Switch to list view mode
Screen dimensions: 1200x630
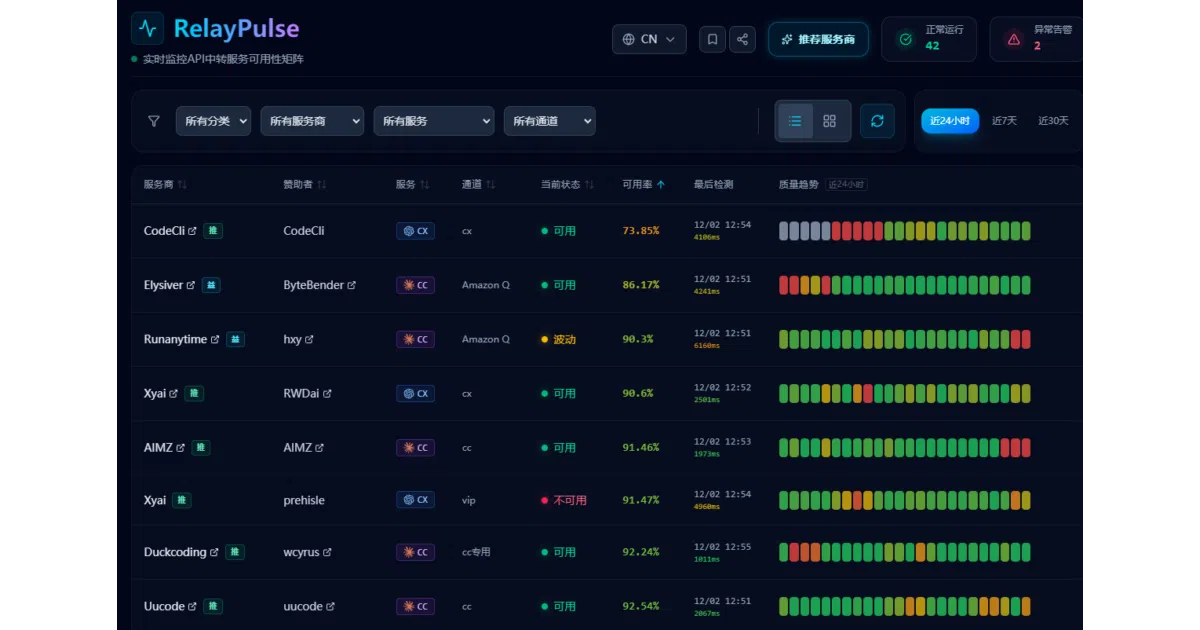point(795,121)
